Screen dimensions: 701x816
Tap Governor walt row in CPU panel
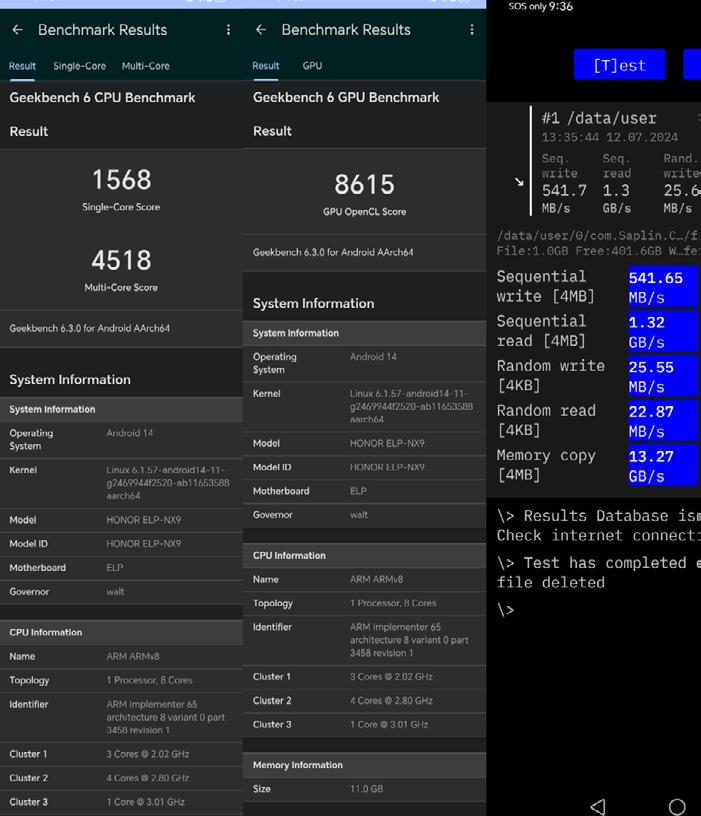pyautogui.click(x=121, y=592)
